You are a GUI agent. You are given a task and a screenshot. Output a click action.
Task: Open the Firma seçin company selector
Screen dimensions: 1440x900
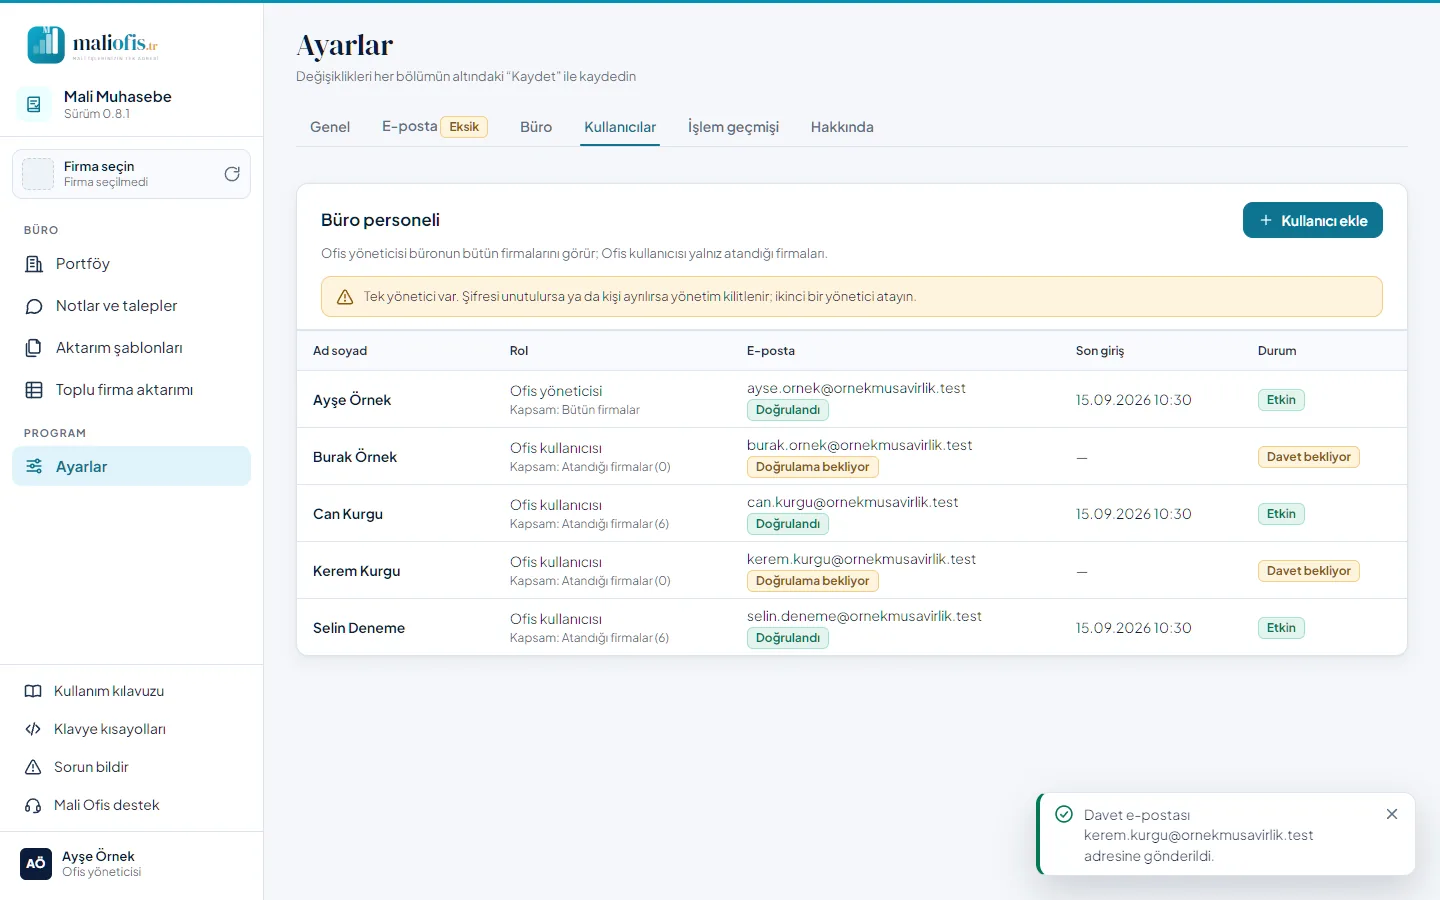(x=131, y=174)
